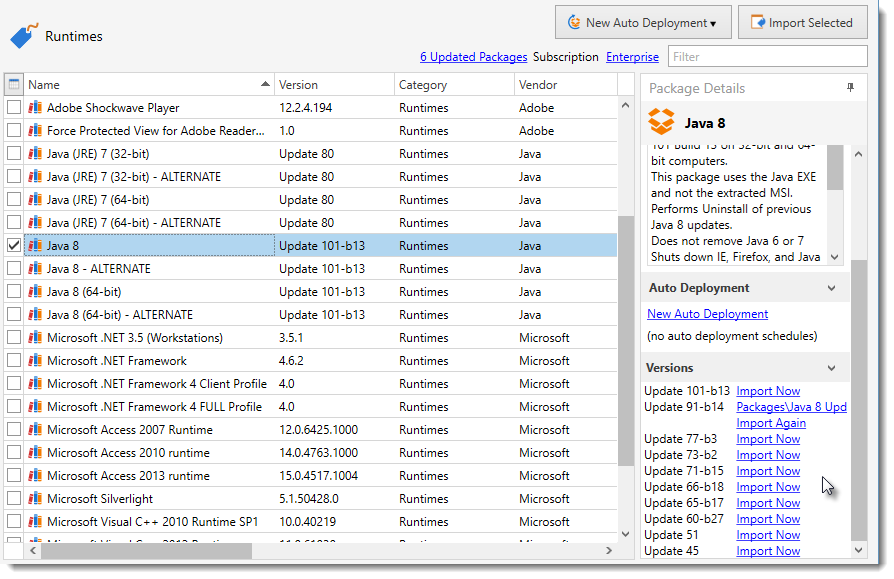Uncheck the Java 8 checkbox

[14, 245]
